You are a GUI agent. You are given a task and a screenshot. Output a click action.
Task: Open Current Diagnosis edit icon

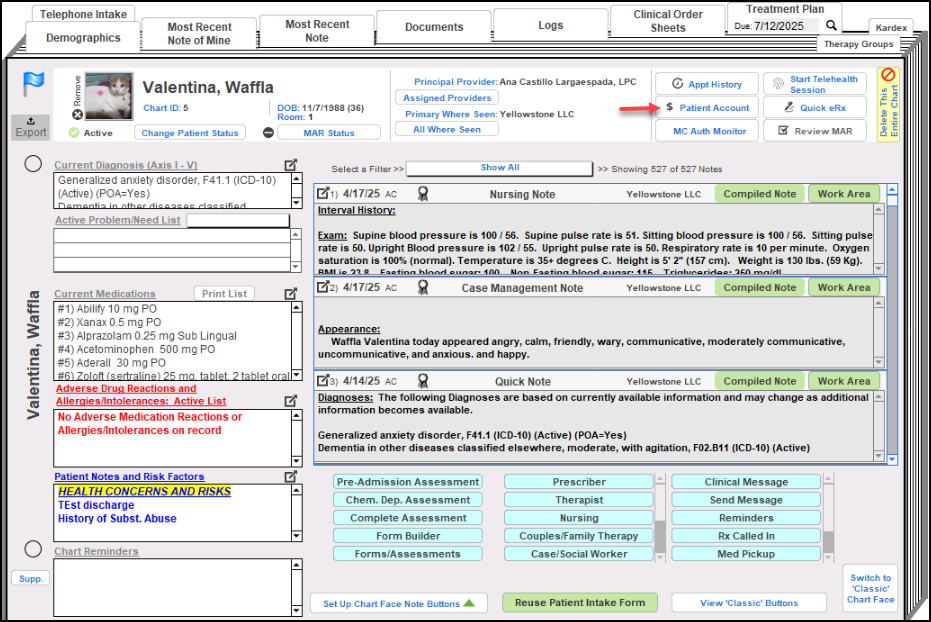[290, 165]
